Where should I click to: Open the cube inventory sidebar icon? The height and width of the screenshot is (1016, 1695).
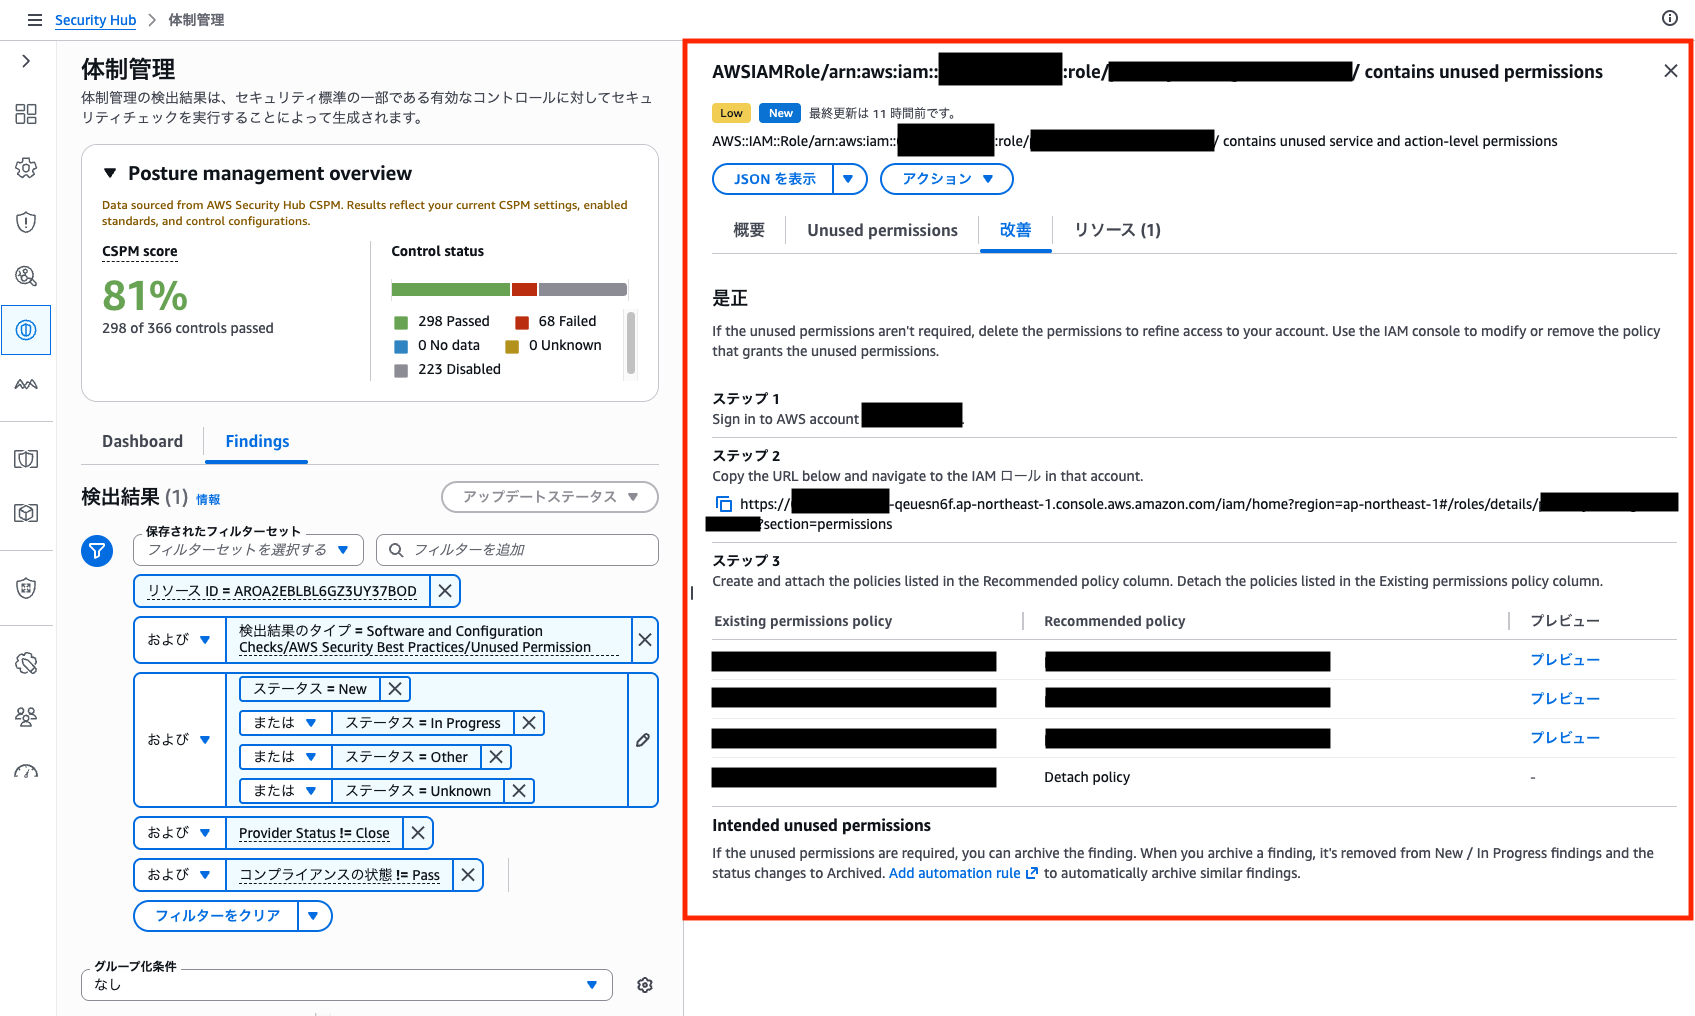pos(26,513)
